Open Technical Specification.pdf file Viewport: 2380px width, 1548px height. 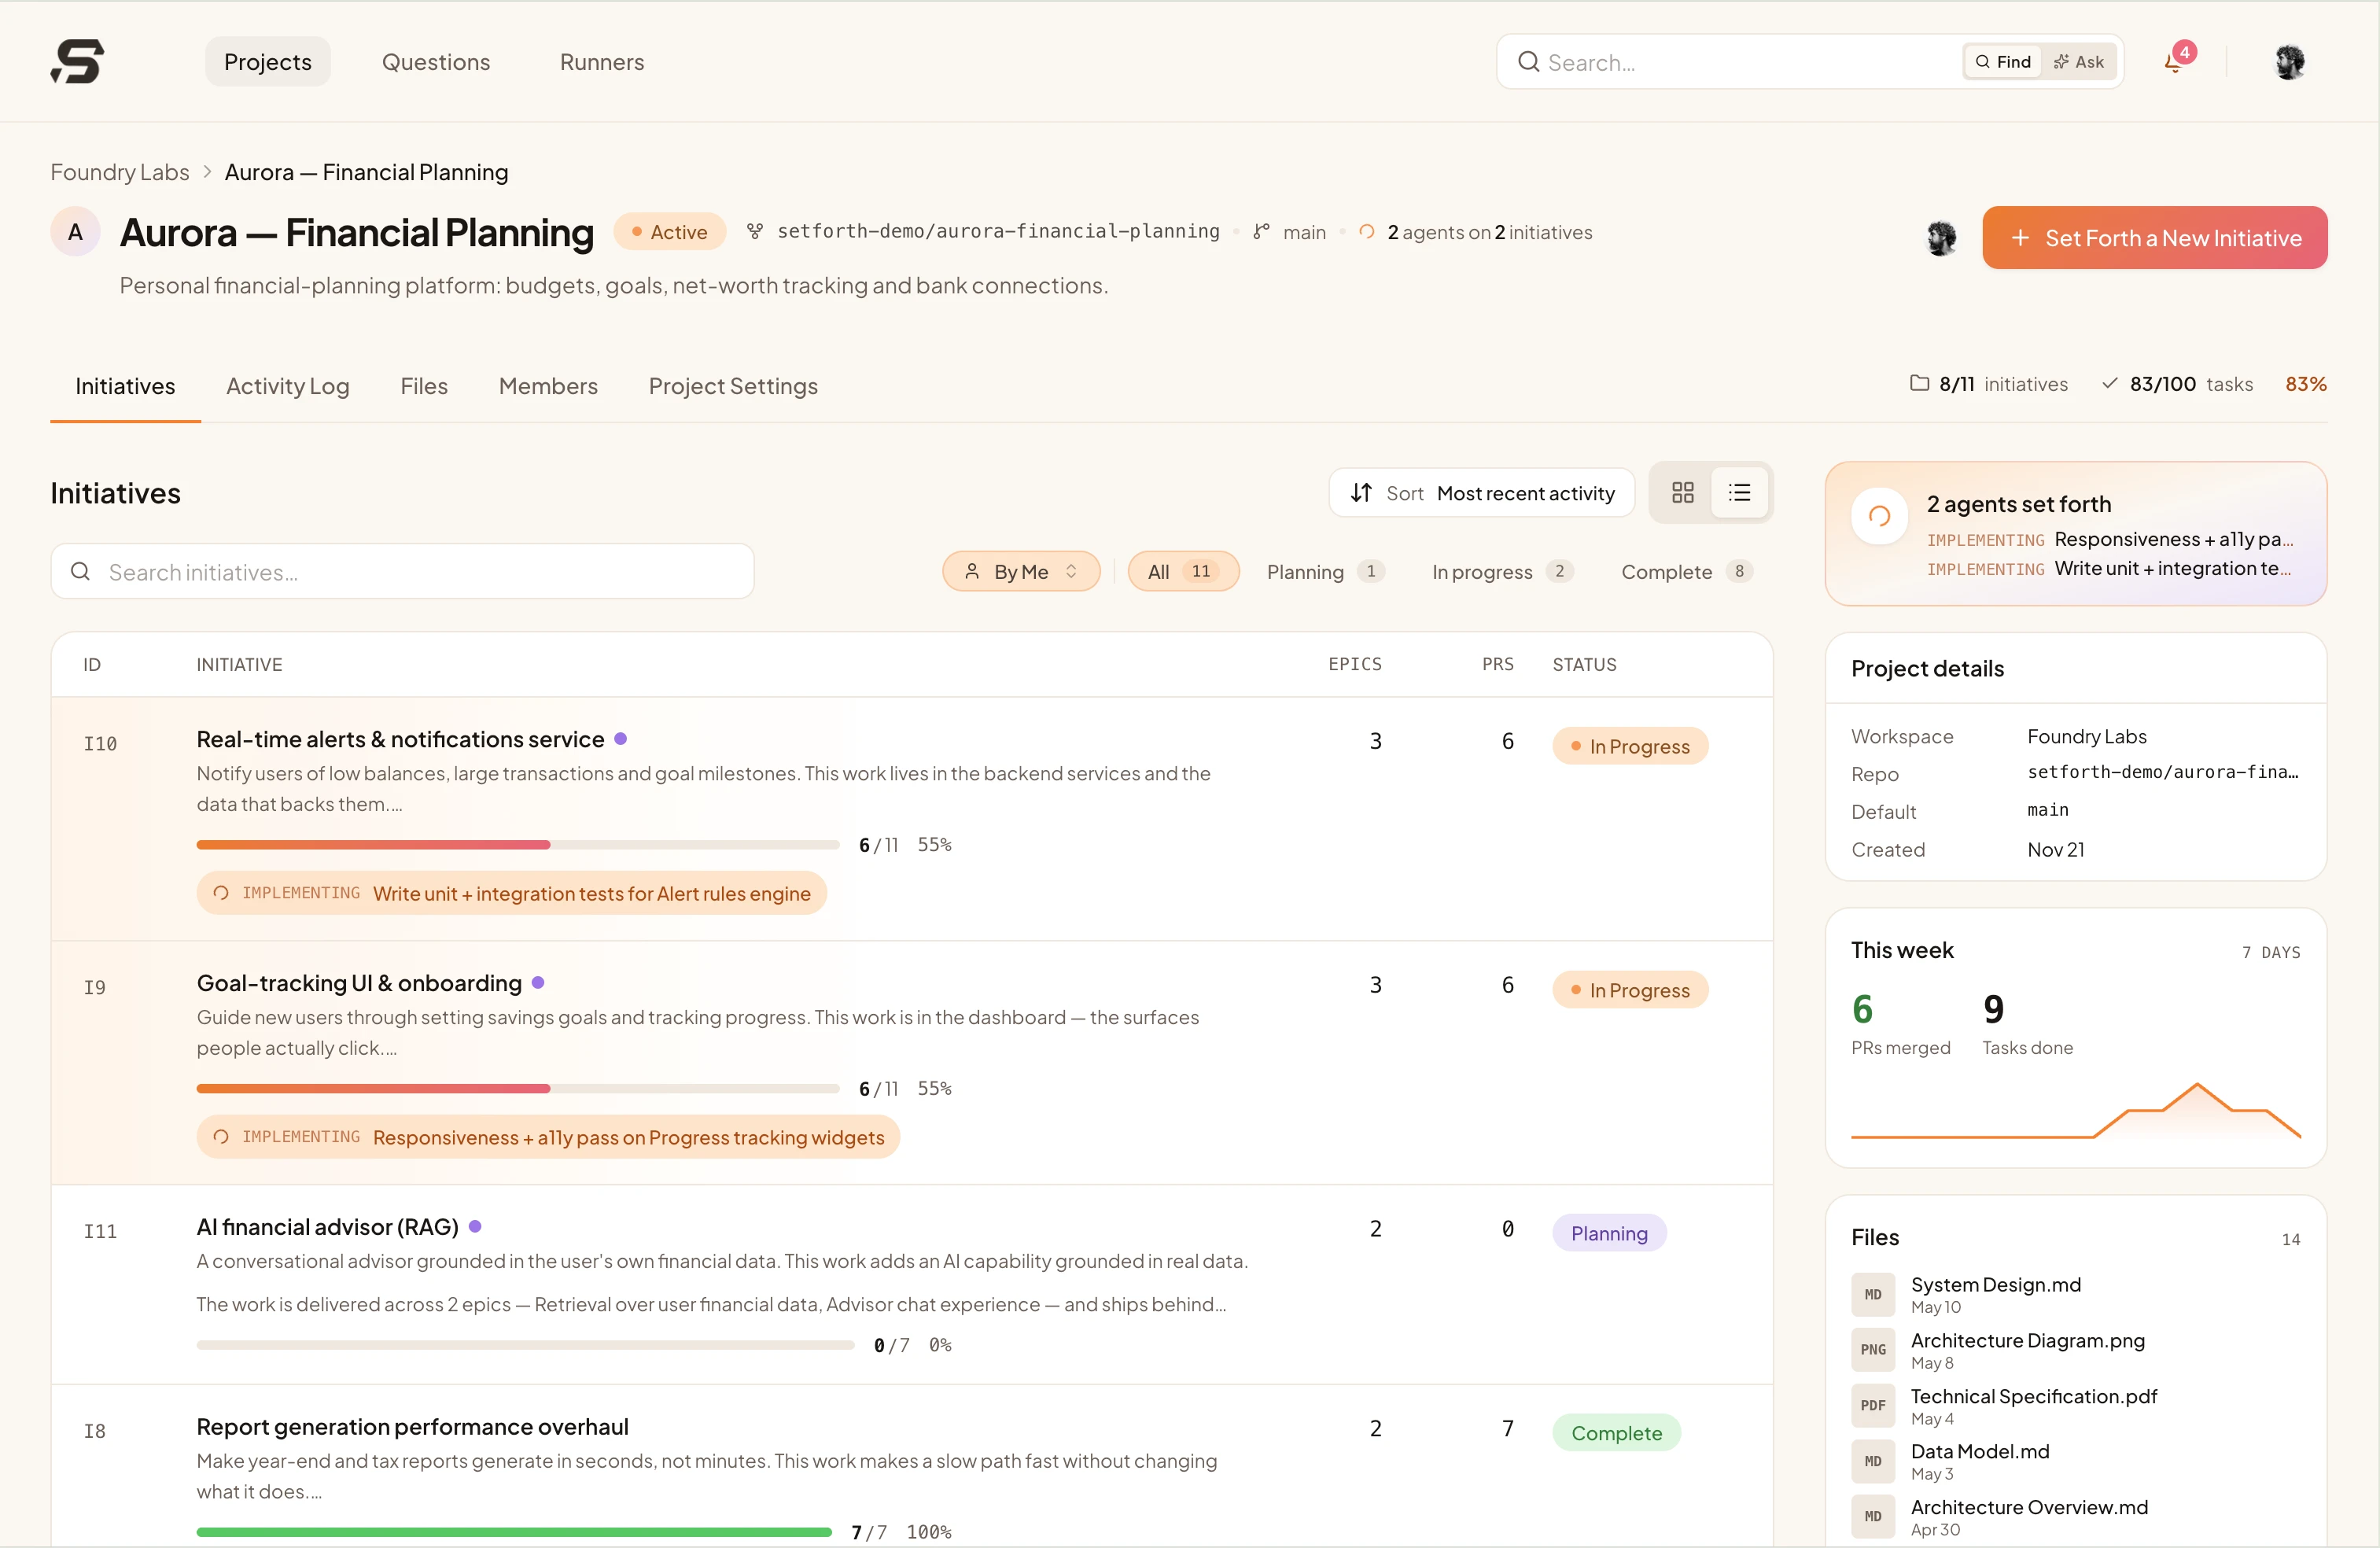(2033, 1397)
